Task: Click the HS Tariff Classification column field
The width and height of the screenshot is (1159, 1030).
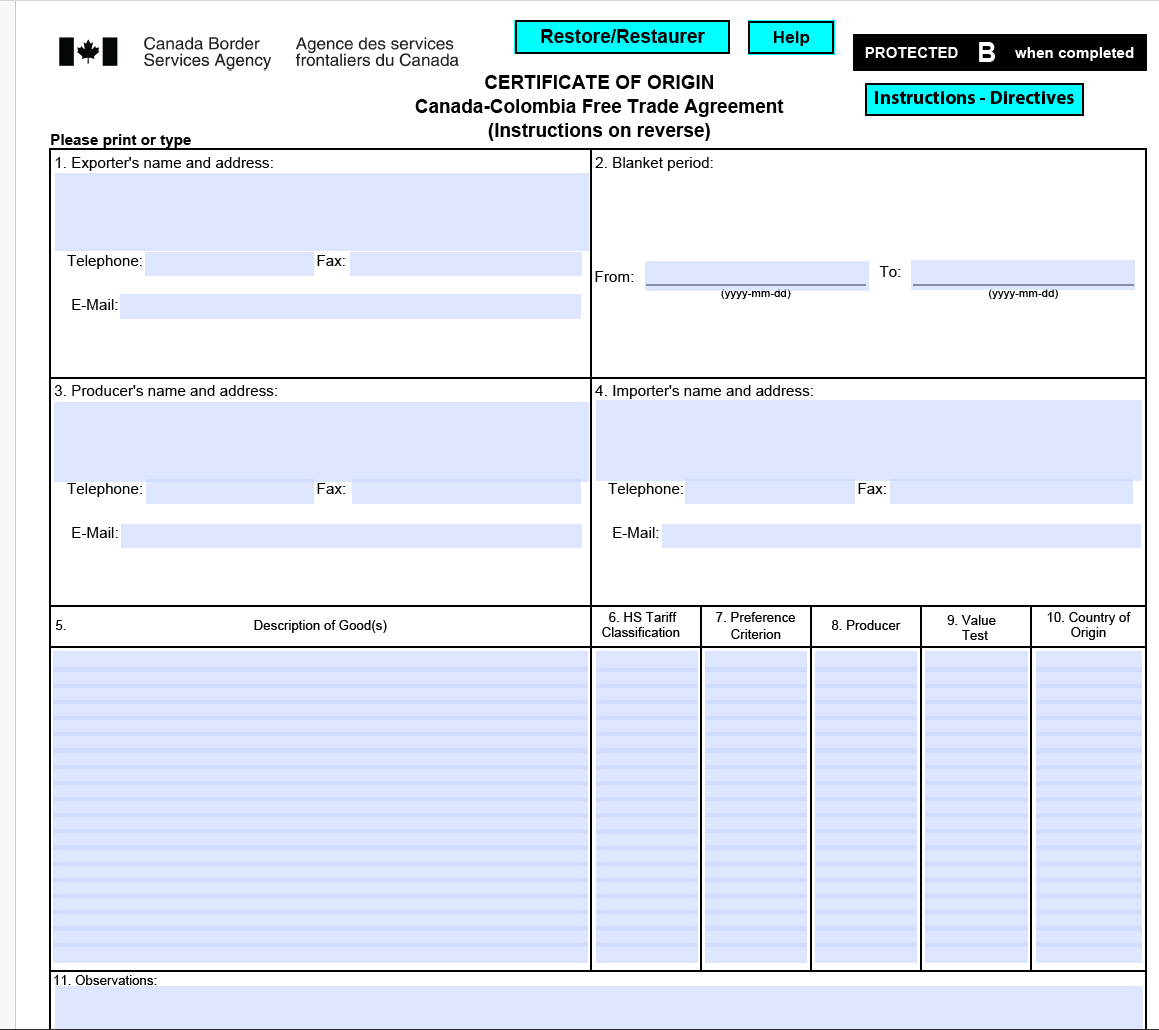Action: [647, 807]
